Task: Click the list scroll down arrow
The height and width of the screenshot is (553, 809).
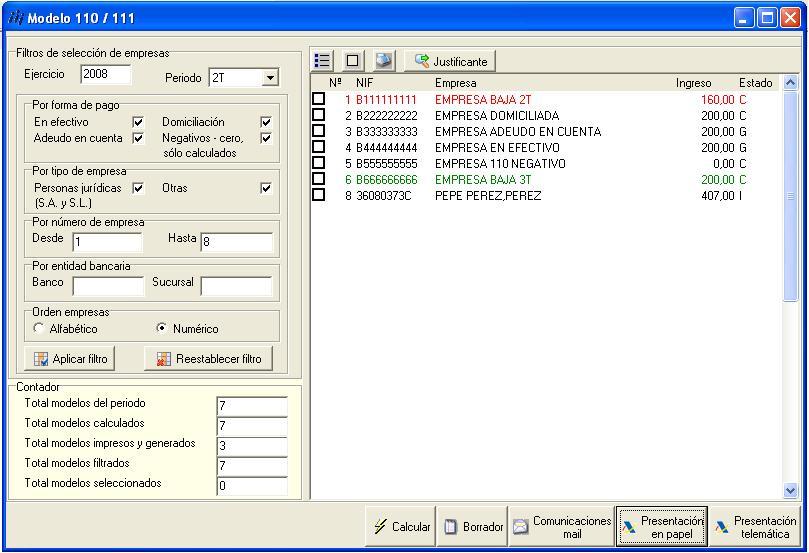Action: 790,491
